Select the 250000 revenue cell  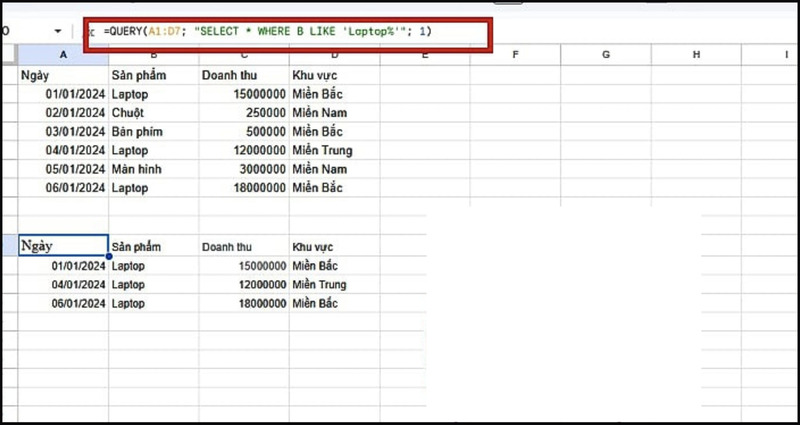[244, 113]
